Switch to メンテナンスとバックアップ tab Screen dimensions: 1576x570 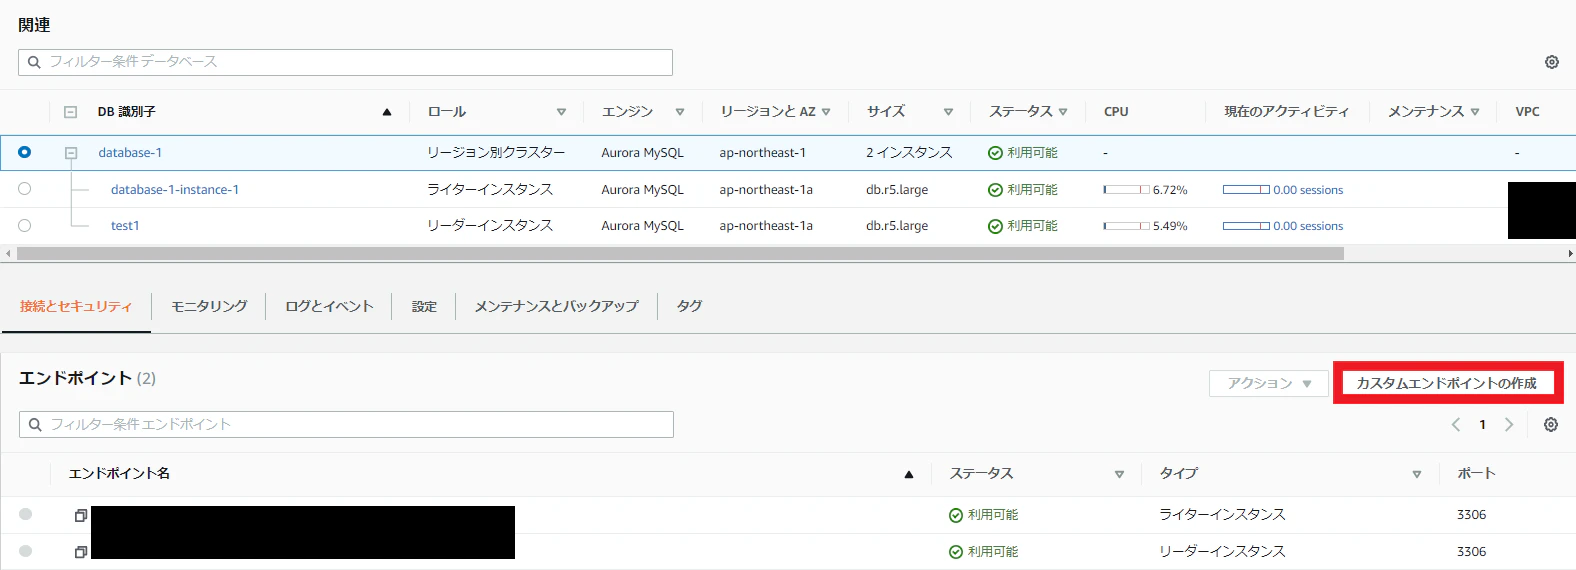[x=556, y=306]
